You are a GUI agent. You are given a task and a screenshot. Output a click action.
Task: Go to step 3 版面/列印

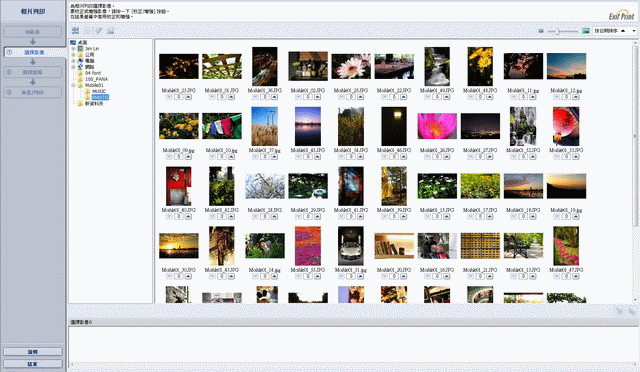33,92
